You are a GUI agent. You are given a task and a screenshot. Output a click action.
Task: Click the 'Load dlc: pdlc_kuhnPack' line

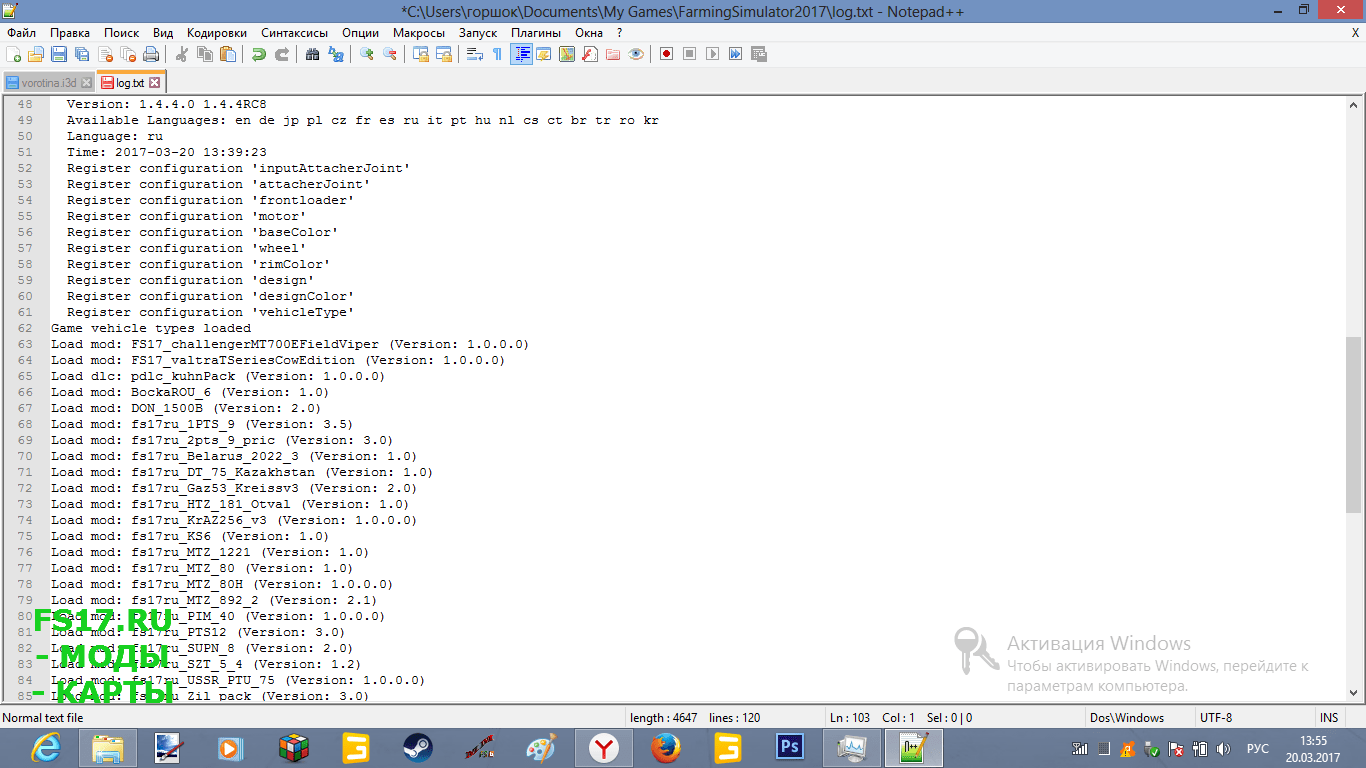(x=218, y=376)
